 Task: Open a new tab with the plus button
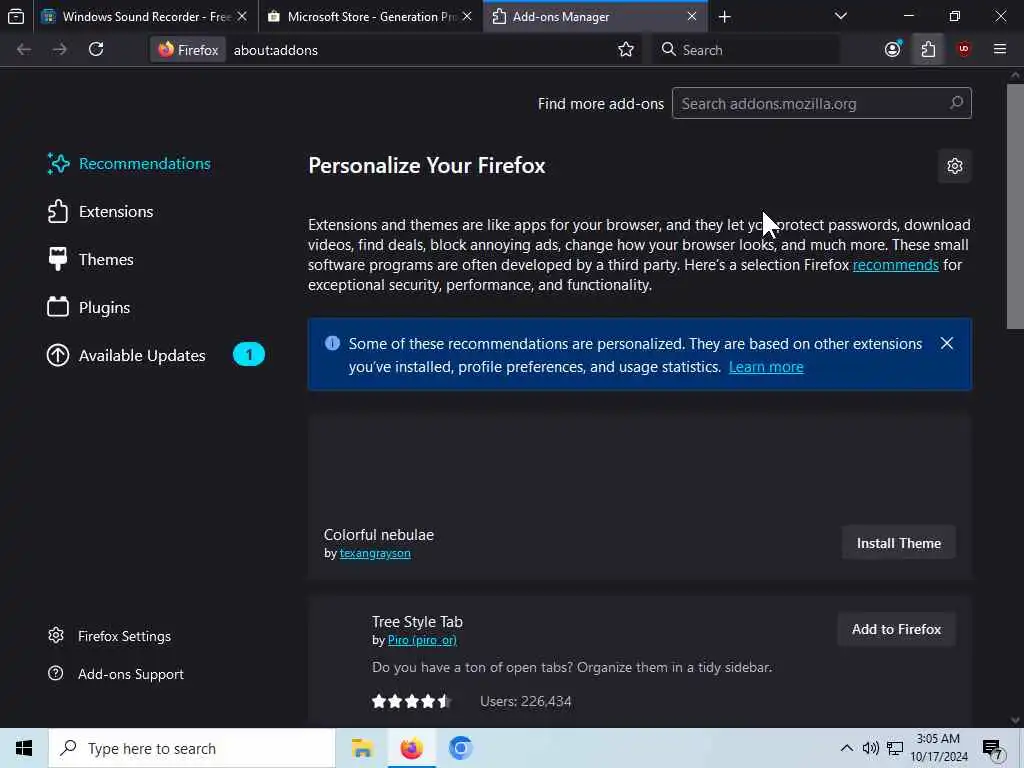click(x=724, y=17)
